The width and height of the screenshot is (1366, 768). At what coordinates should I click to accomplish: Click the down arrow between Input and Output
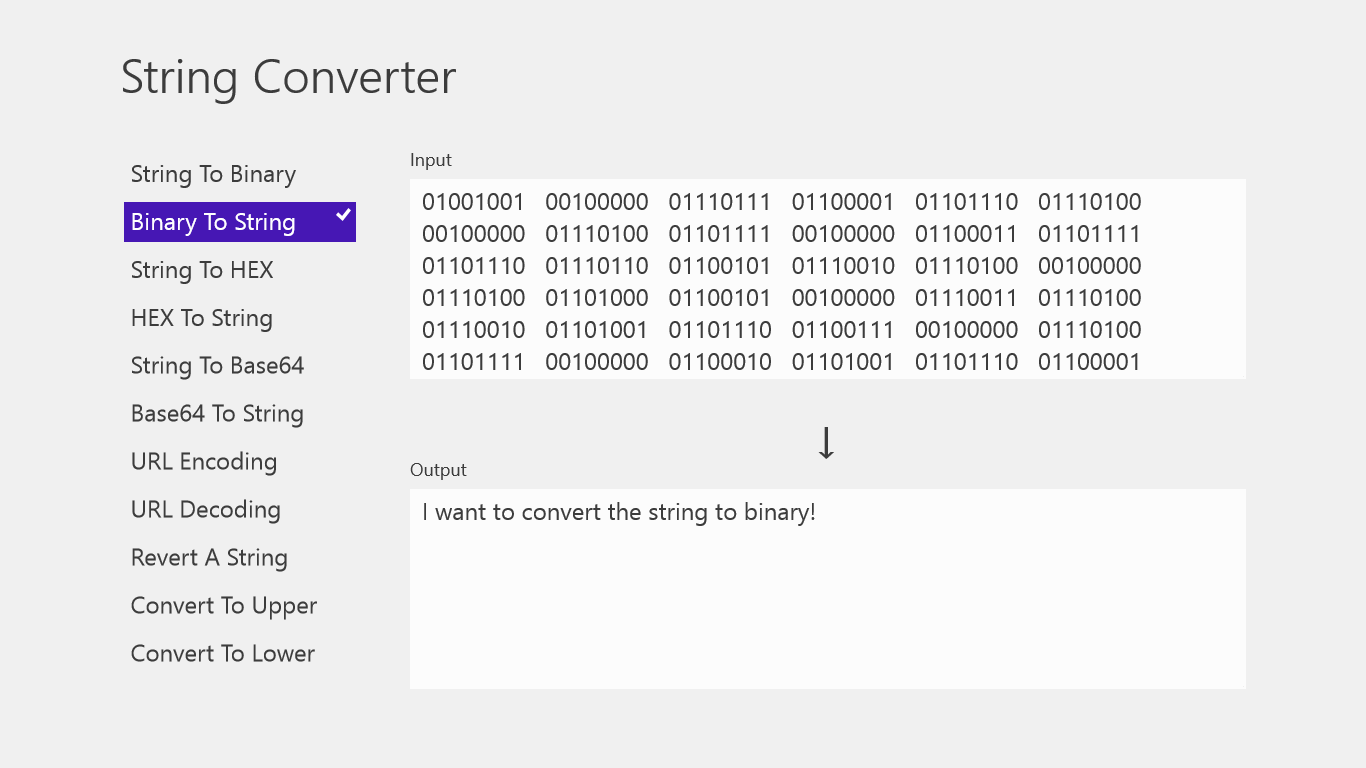826,443
